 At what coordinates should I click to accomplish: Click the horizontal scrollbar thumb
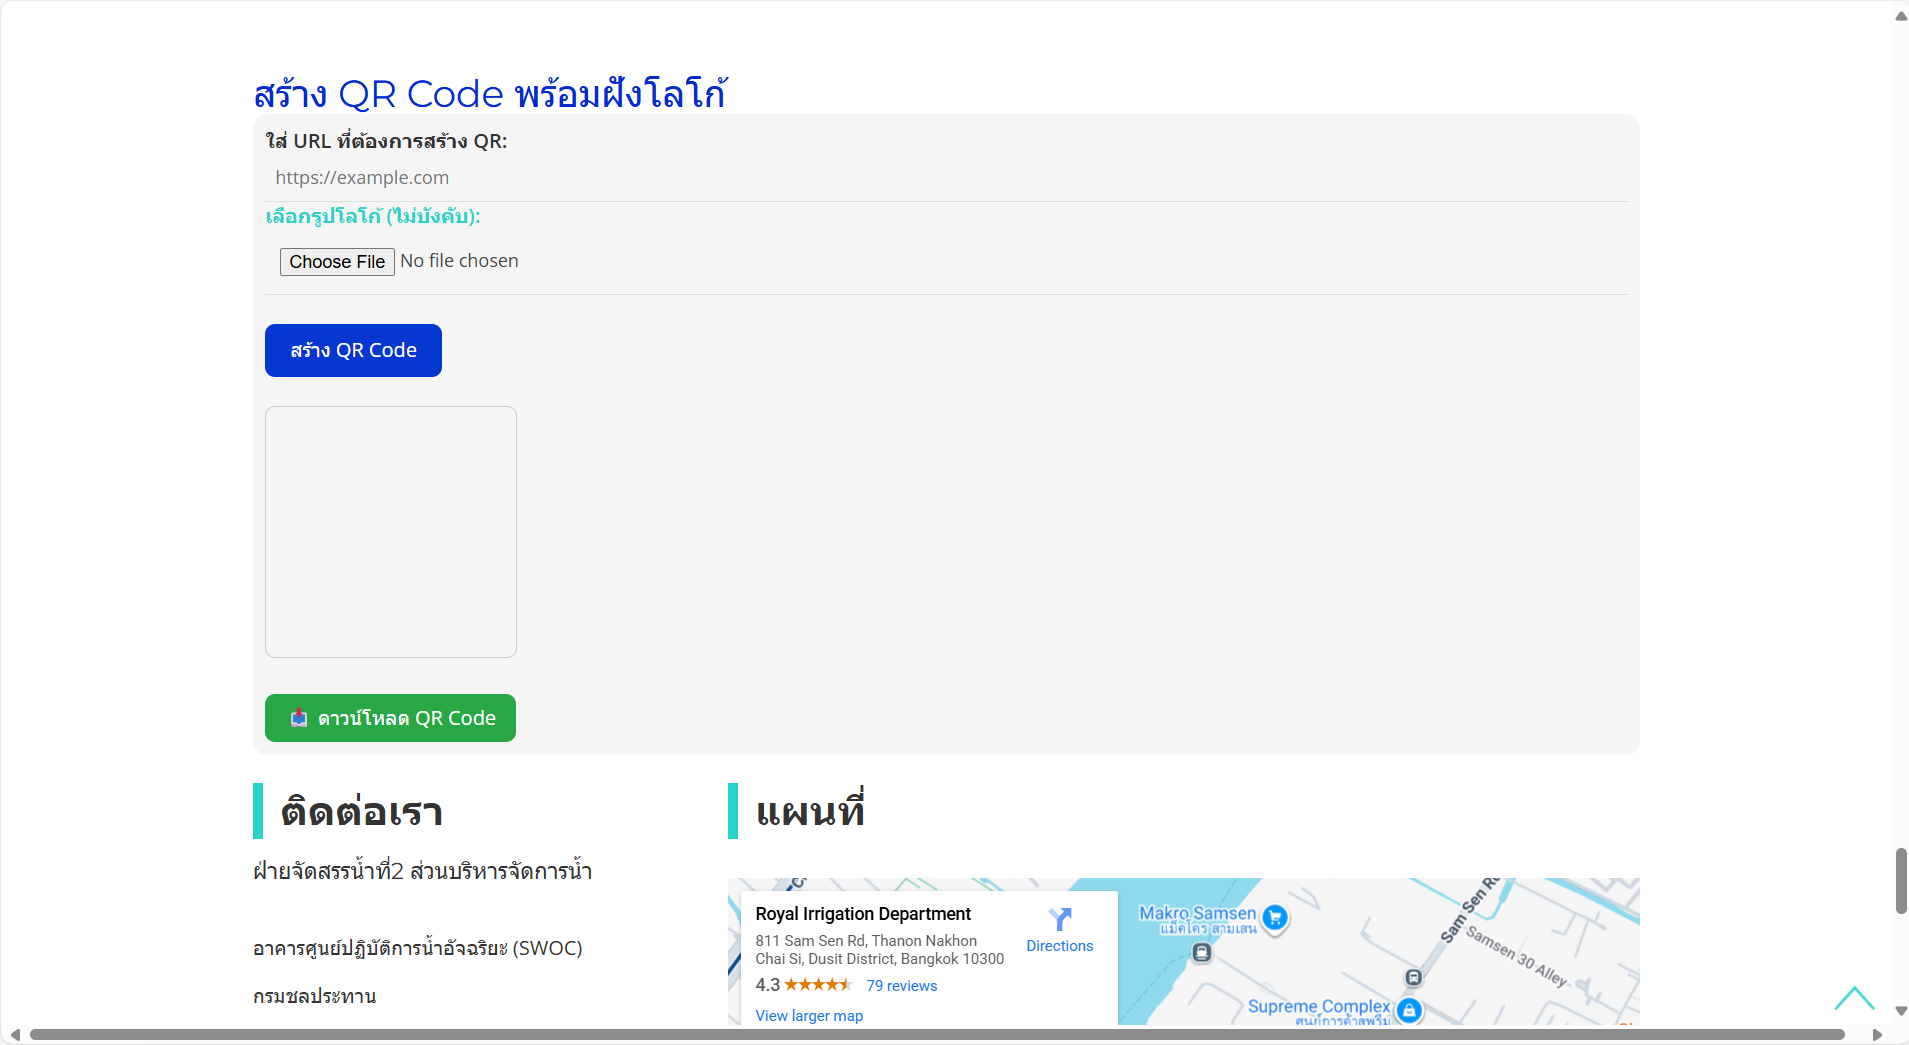point(936,1035)
